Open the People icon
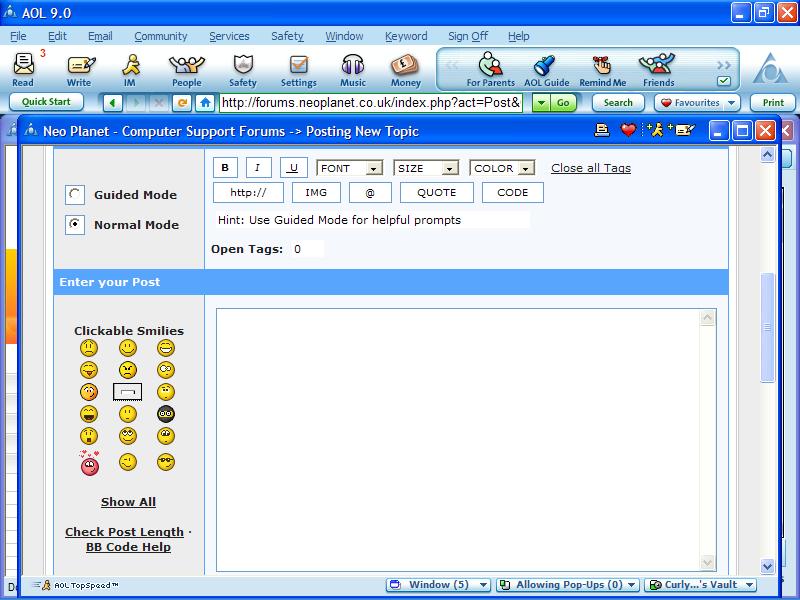 pyautogui.click(x=187, y=69)
